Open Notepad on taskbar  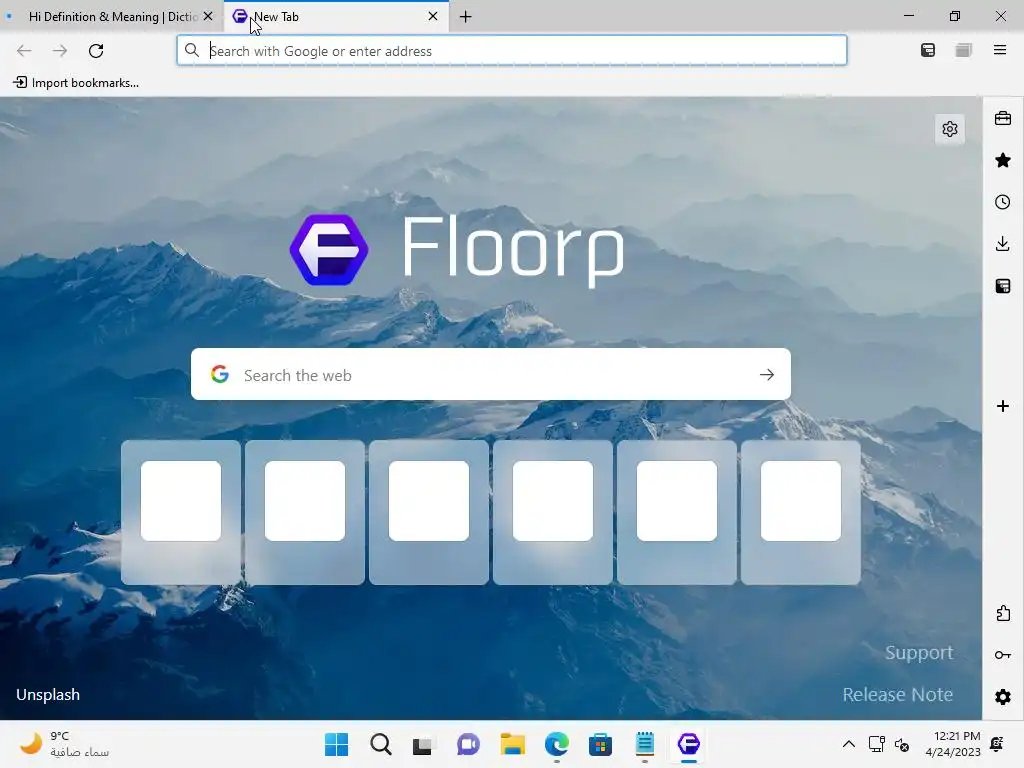pos(645,744)
